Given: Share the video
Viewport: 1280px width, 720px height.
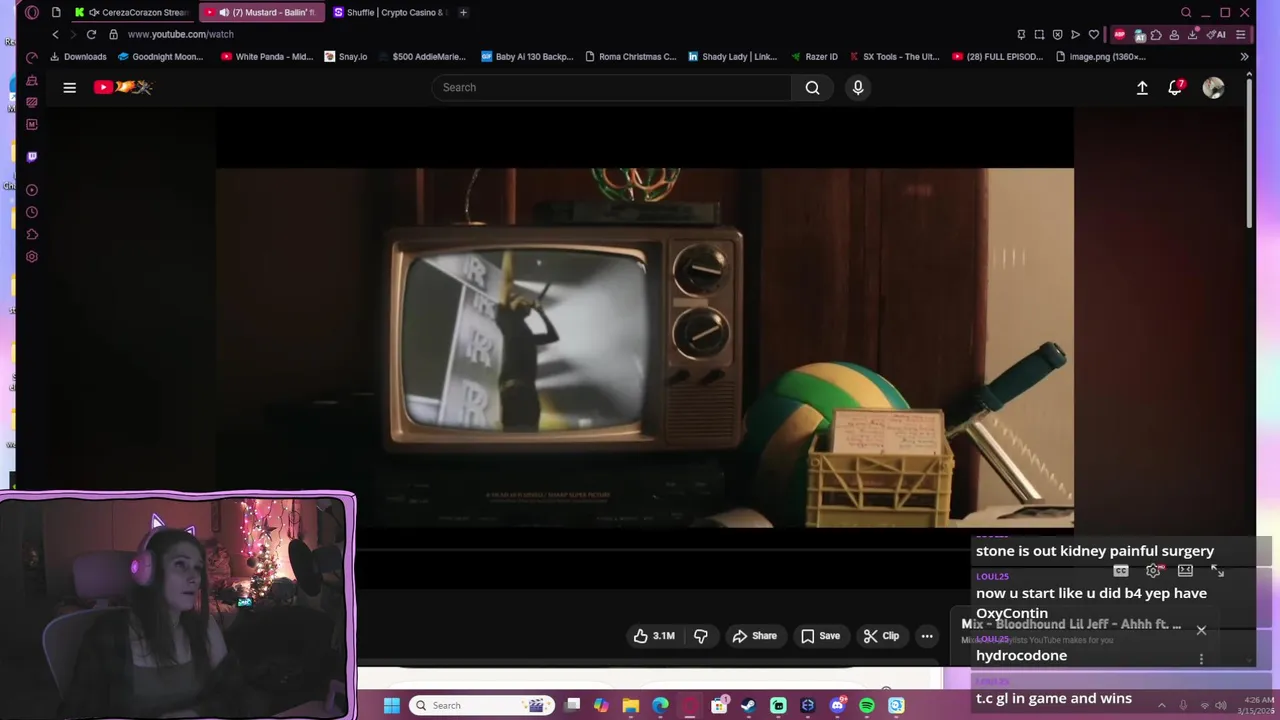Looking at the screenshot, I should point(754,636).
